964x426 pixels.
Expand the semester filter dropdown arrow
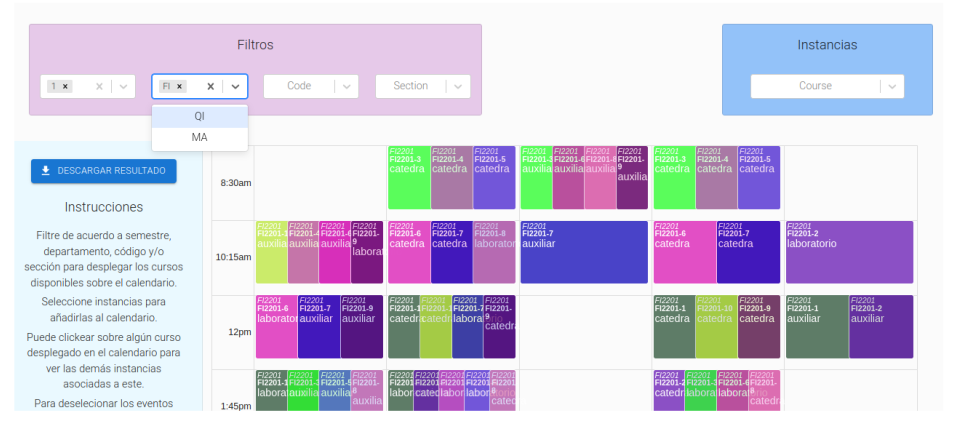(123, 87)
